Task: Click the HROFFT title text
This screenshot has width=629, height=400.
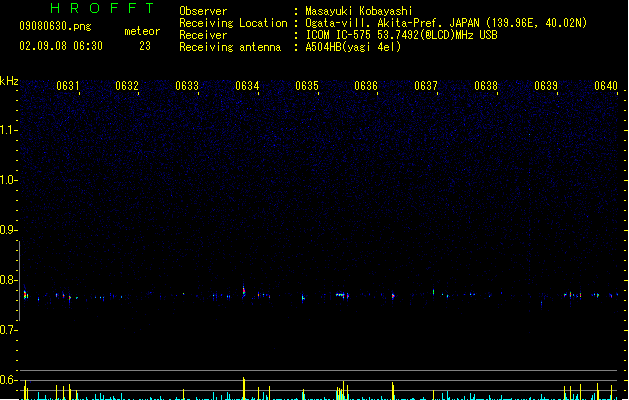Action: pyautogui.click(x=103, y=8)
